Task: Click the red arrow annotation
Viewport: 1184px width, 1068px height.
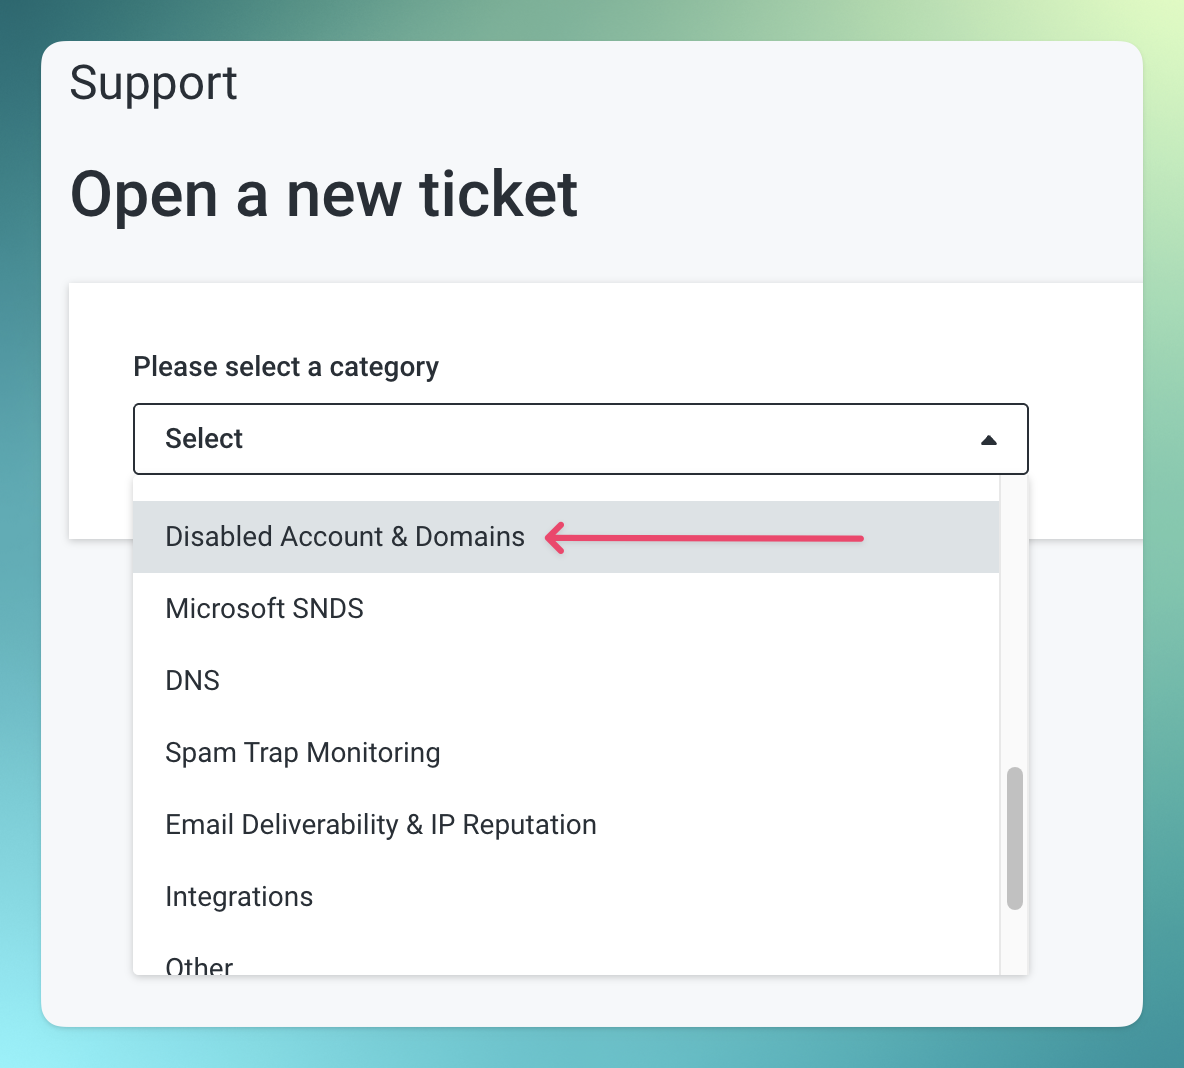Action: coord(704,538)
